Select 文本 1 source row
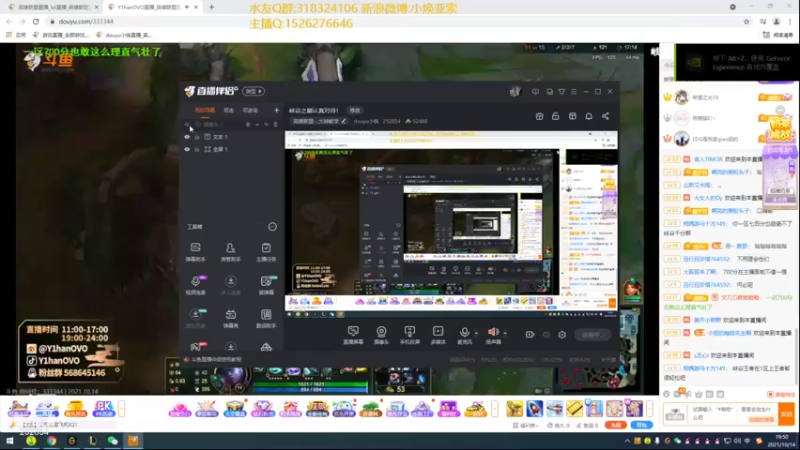800x450 pixels. (x=231, y=137)
